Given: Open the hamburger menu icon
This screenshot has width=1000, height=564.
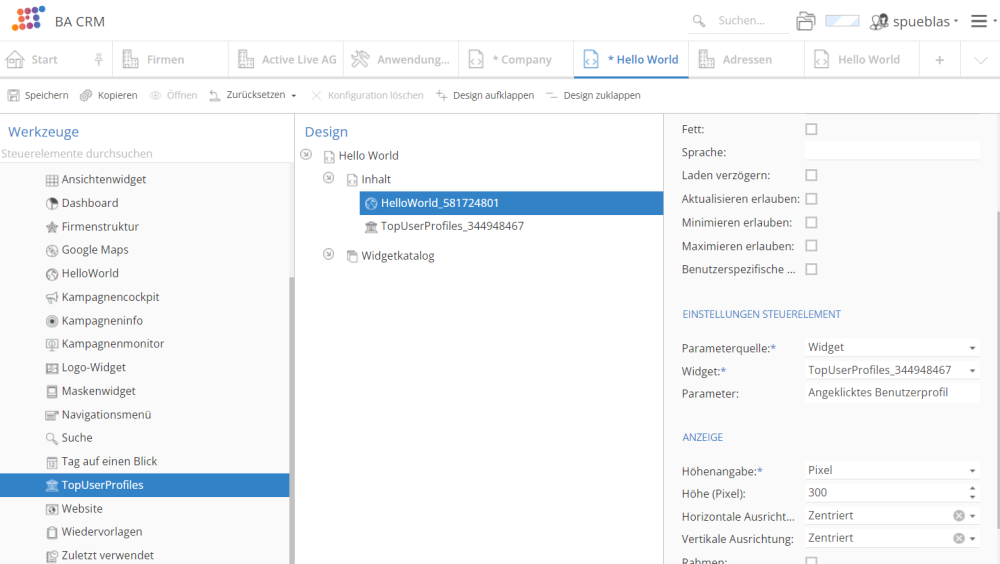Looking at the screenshot, I should (979, 21).
